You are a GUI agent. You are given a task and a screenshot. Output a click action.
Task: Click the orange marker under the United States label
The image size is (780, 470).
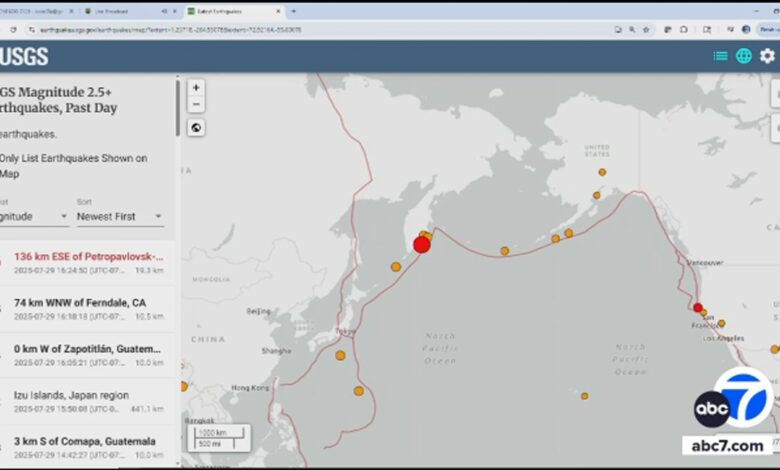[602, 172]
